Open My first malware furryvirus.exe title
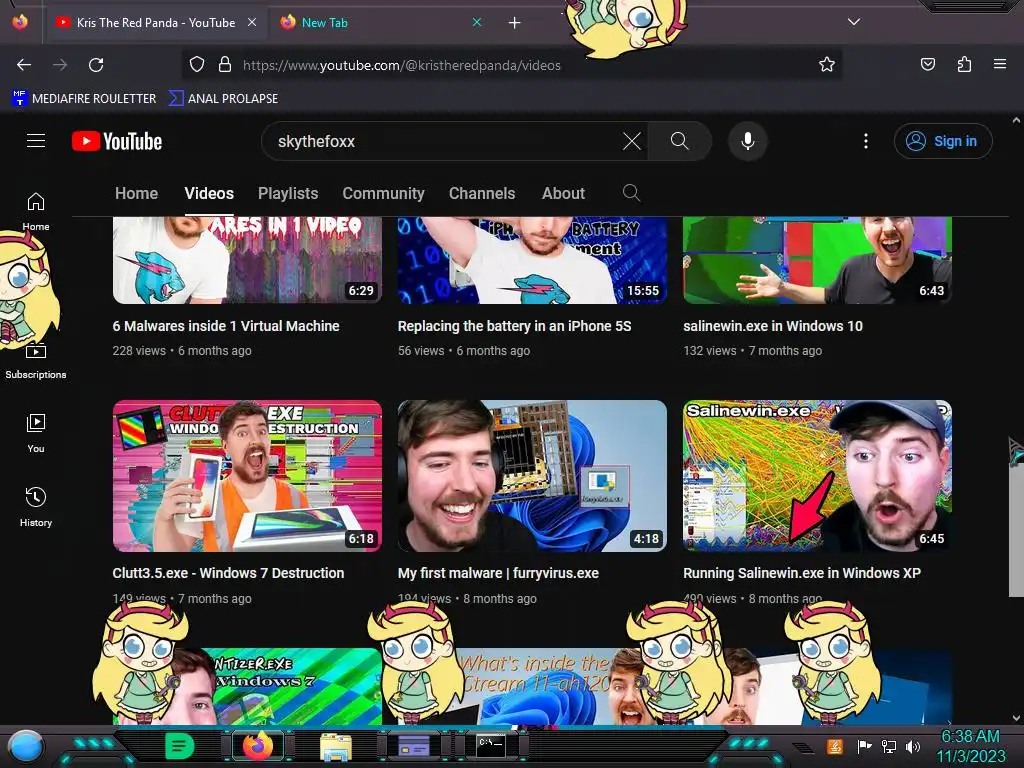 [498, 573]
